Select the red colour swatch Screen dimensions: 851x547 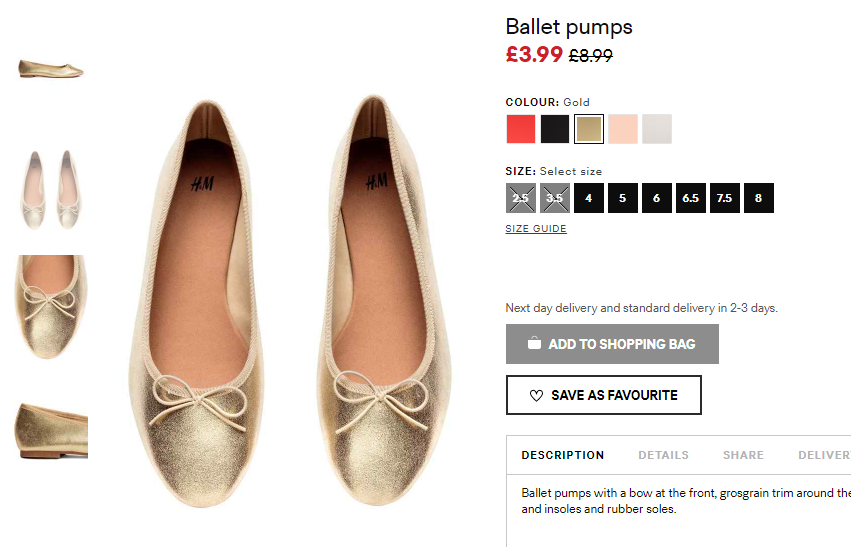521,129
